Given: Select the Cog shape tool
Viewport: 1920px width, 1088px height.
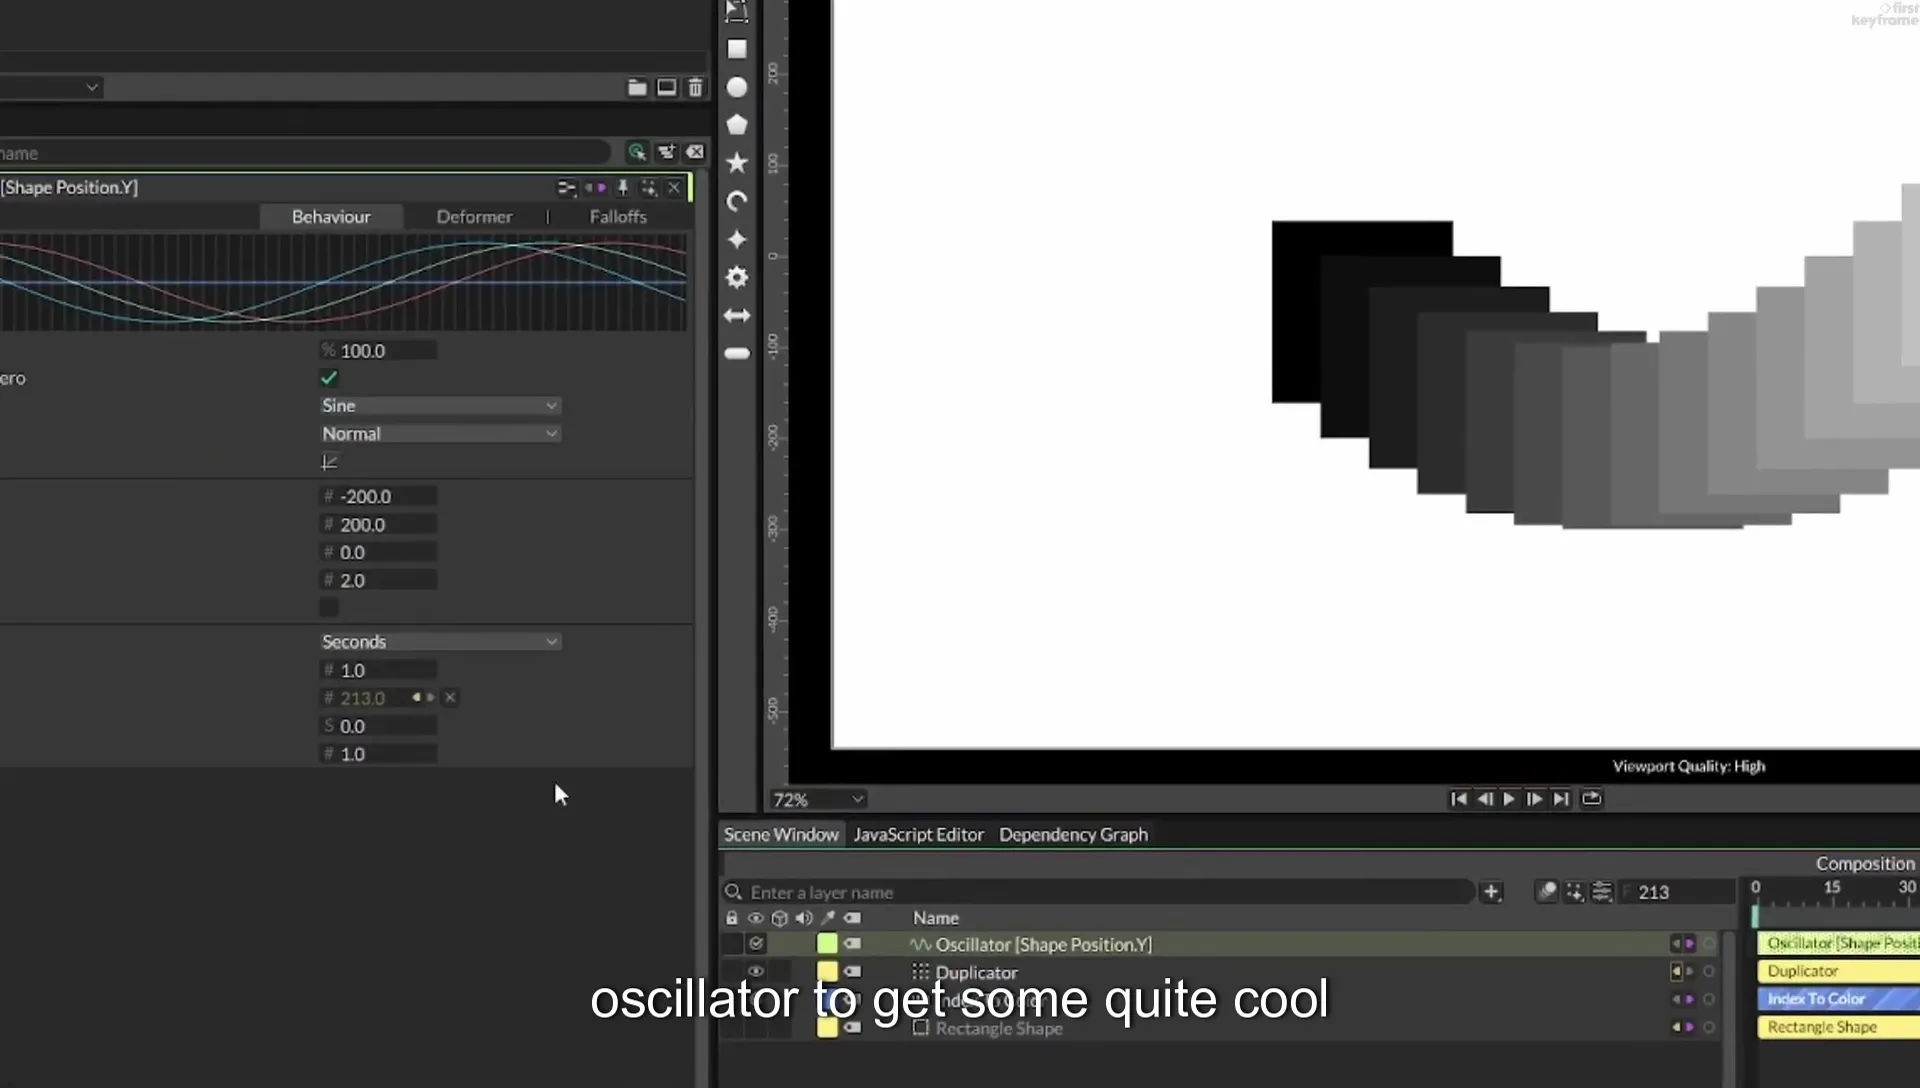Looking at the screenshot, I should 737,277.
